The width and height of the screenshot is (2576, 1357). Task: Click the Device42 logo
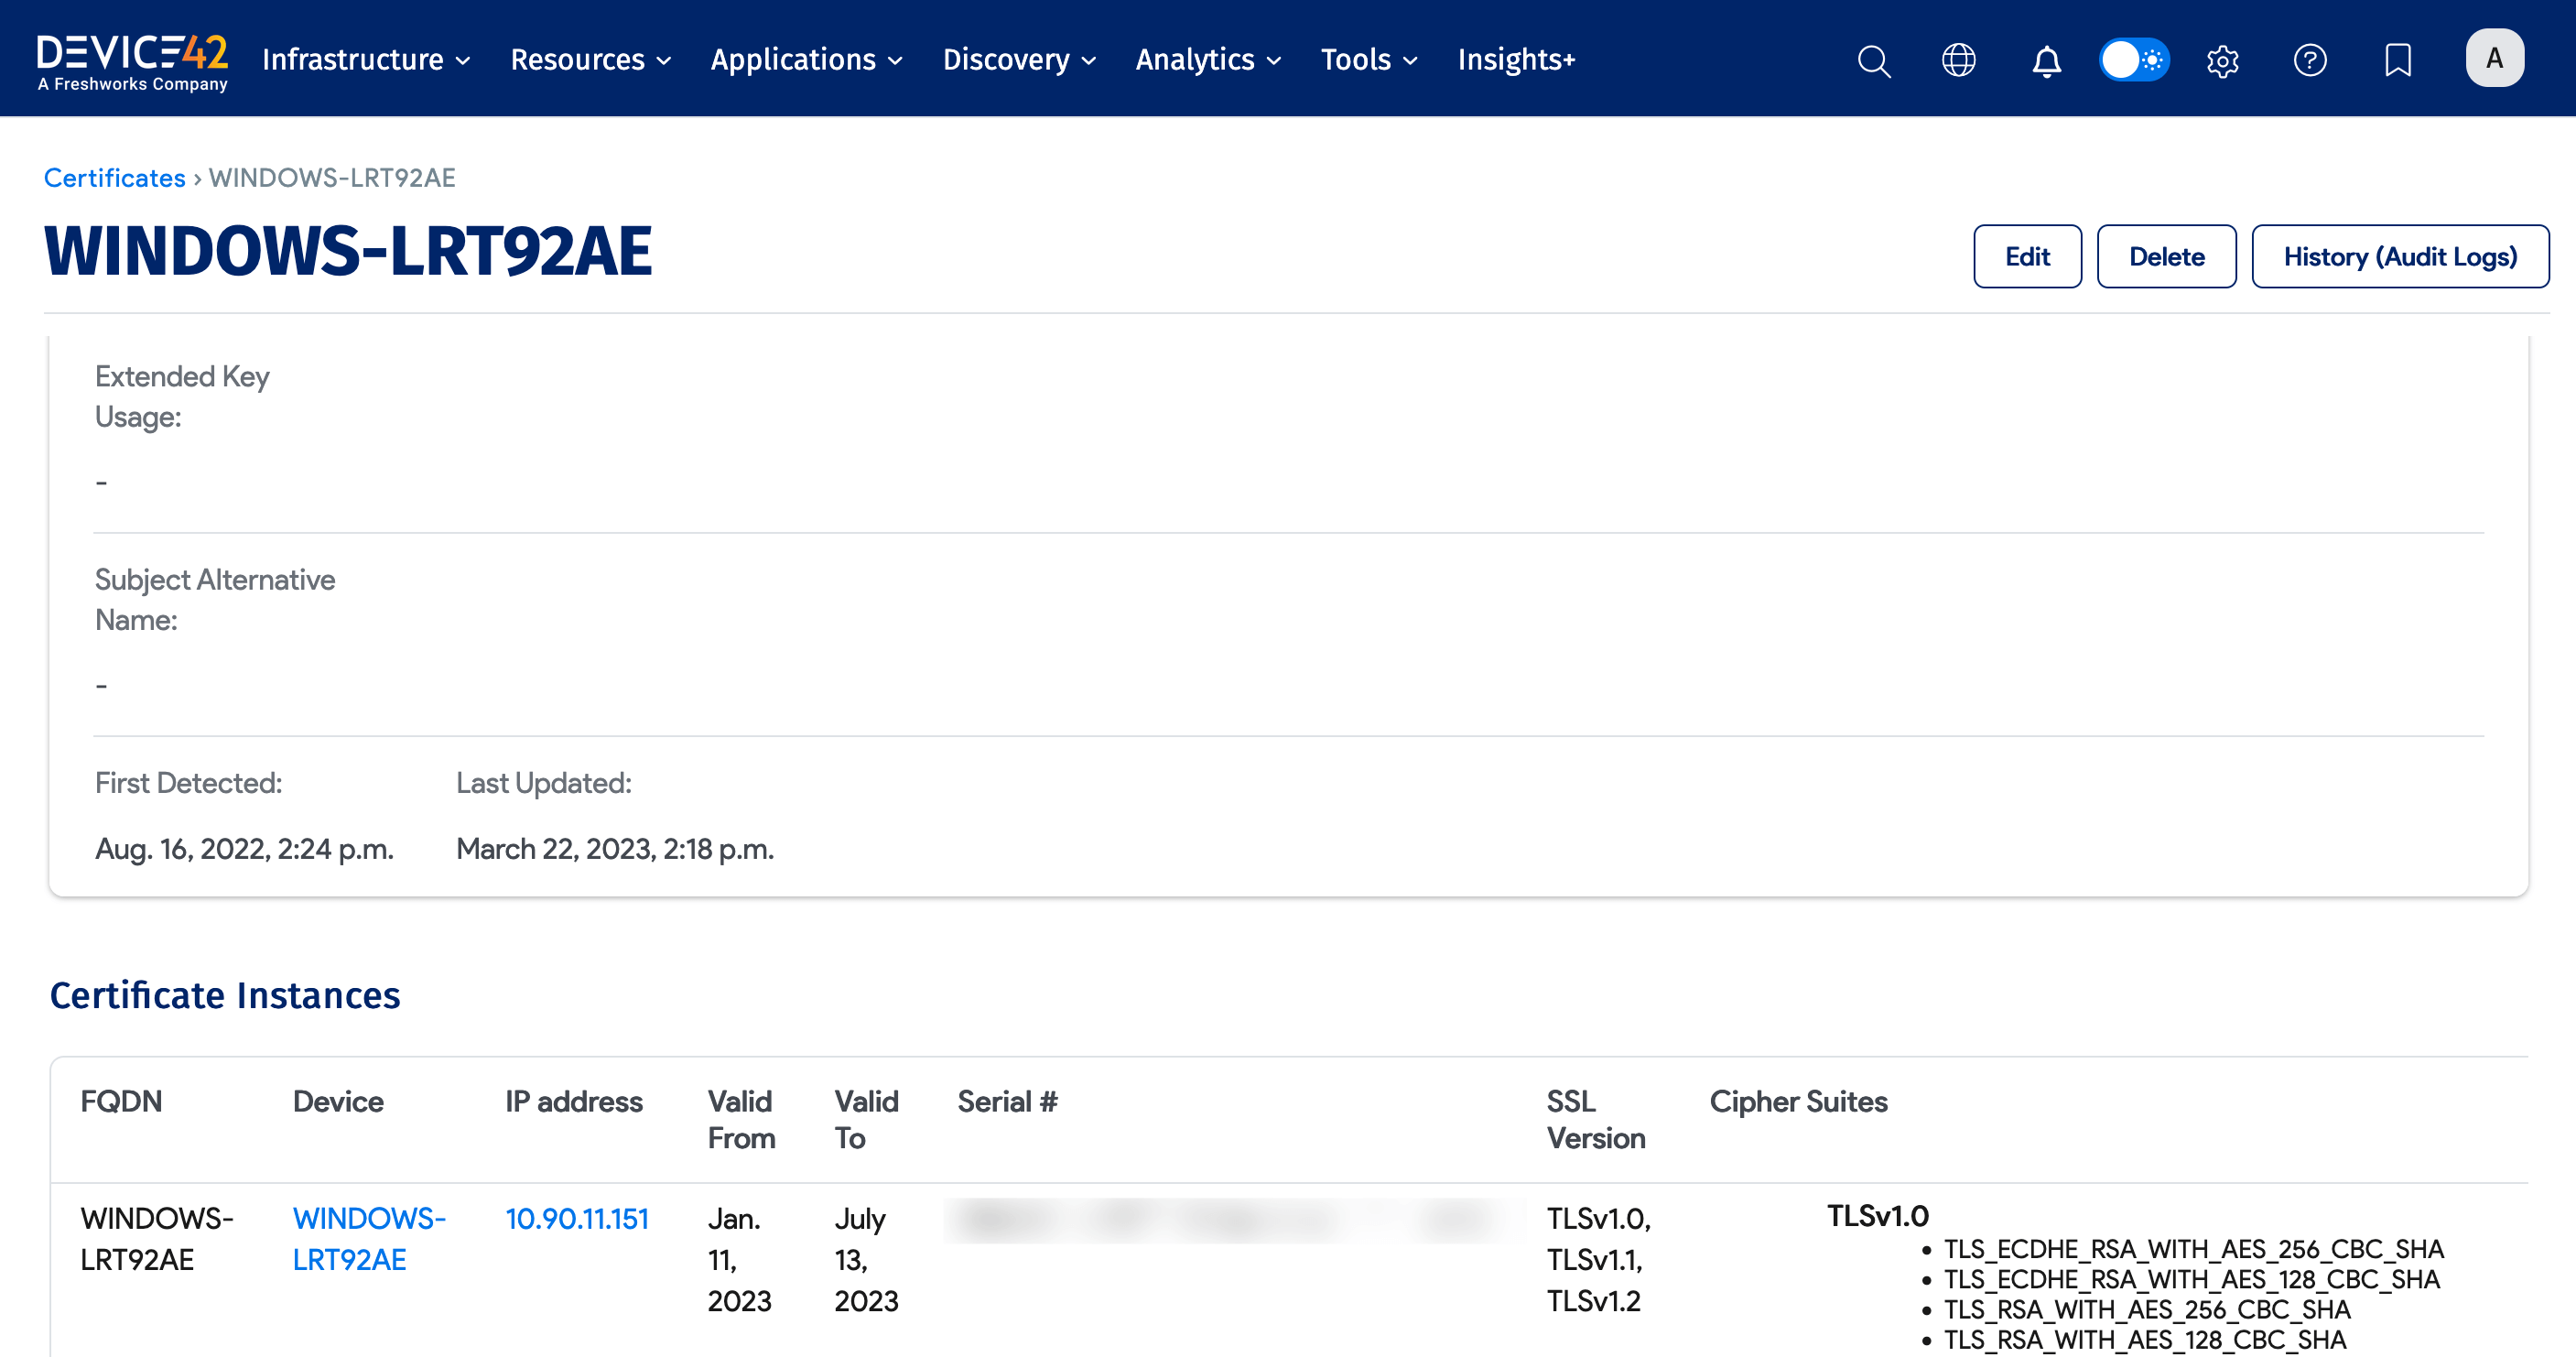pos(132,62)
